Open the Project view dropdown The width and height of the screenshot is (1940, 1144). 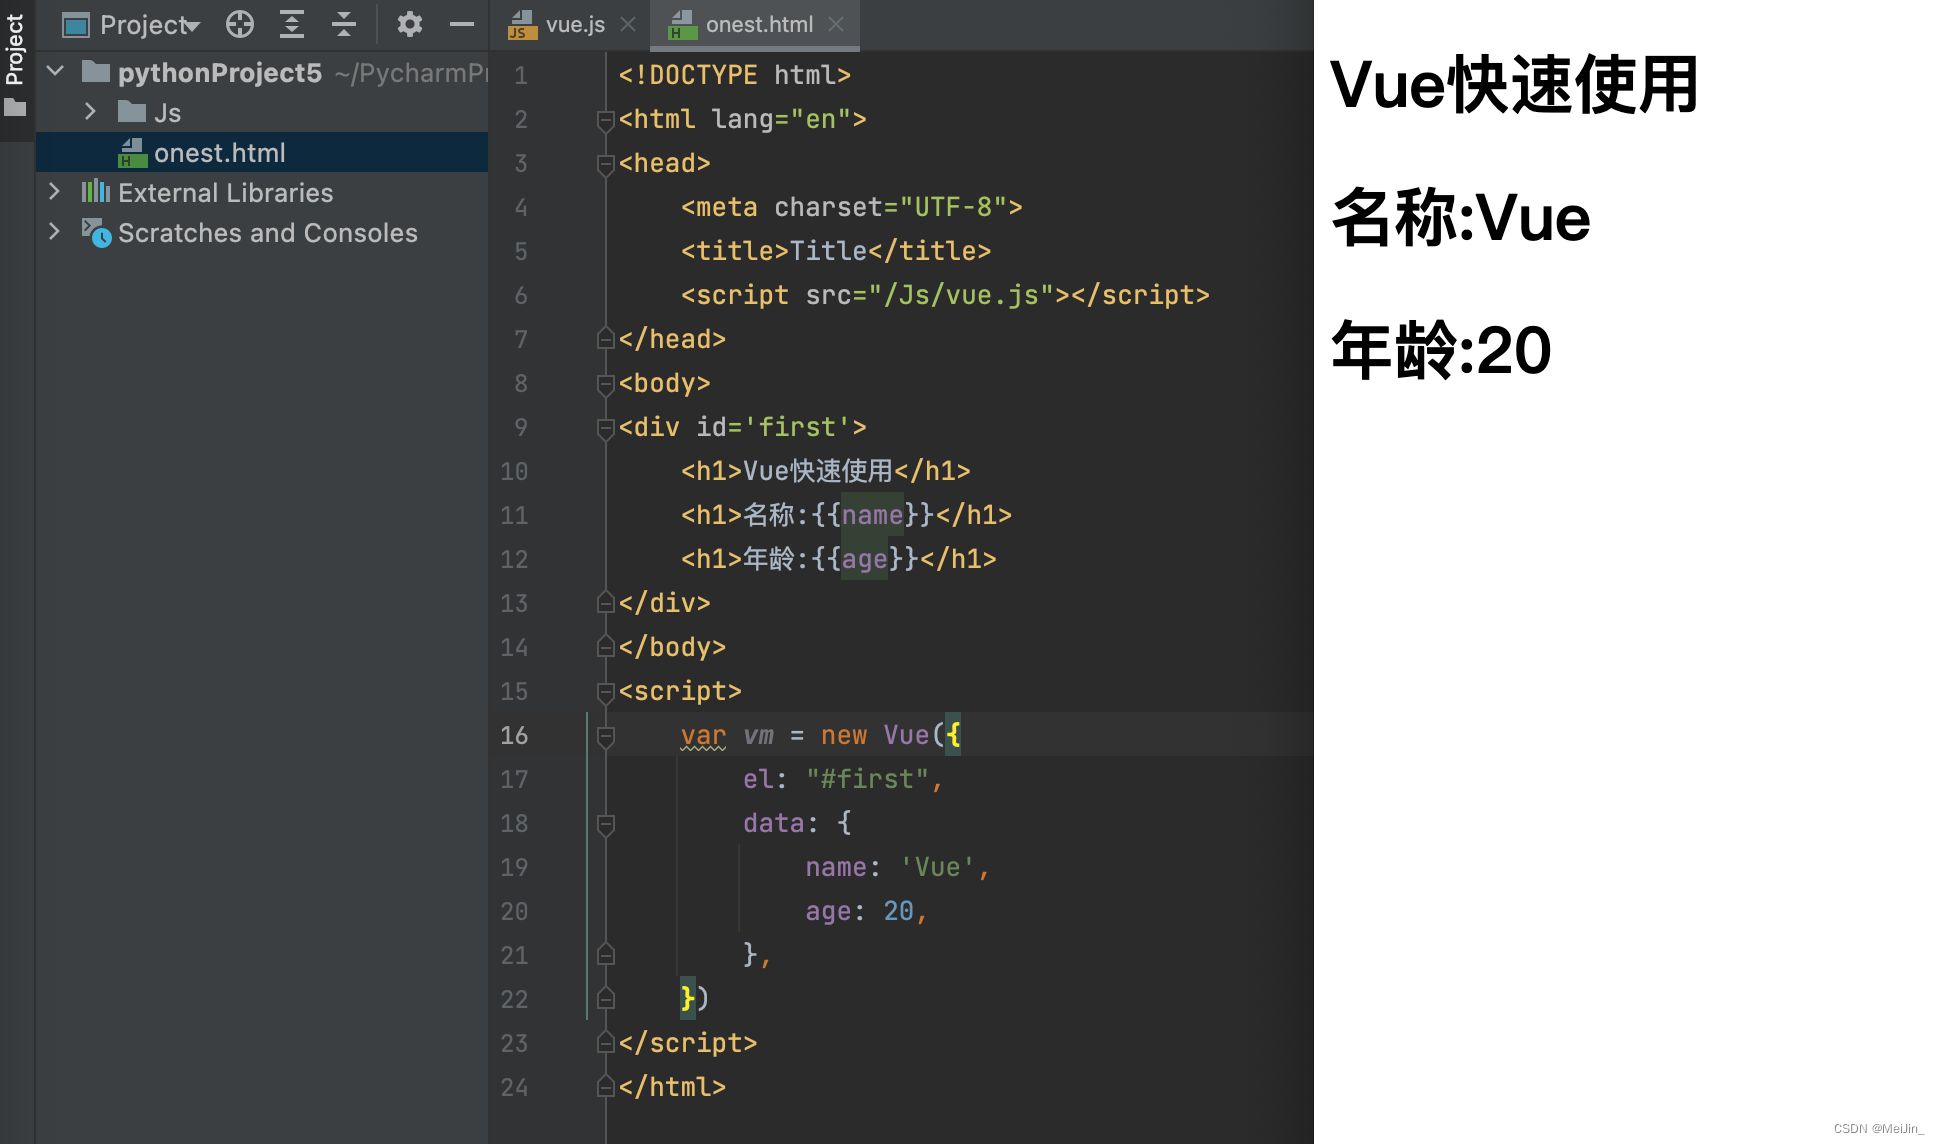pyautogui.click(x=131, y=24)
